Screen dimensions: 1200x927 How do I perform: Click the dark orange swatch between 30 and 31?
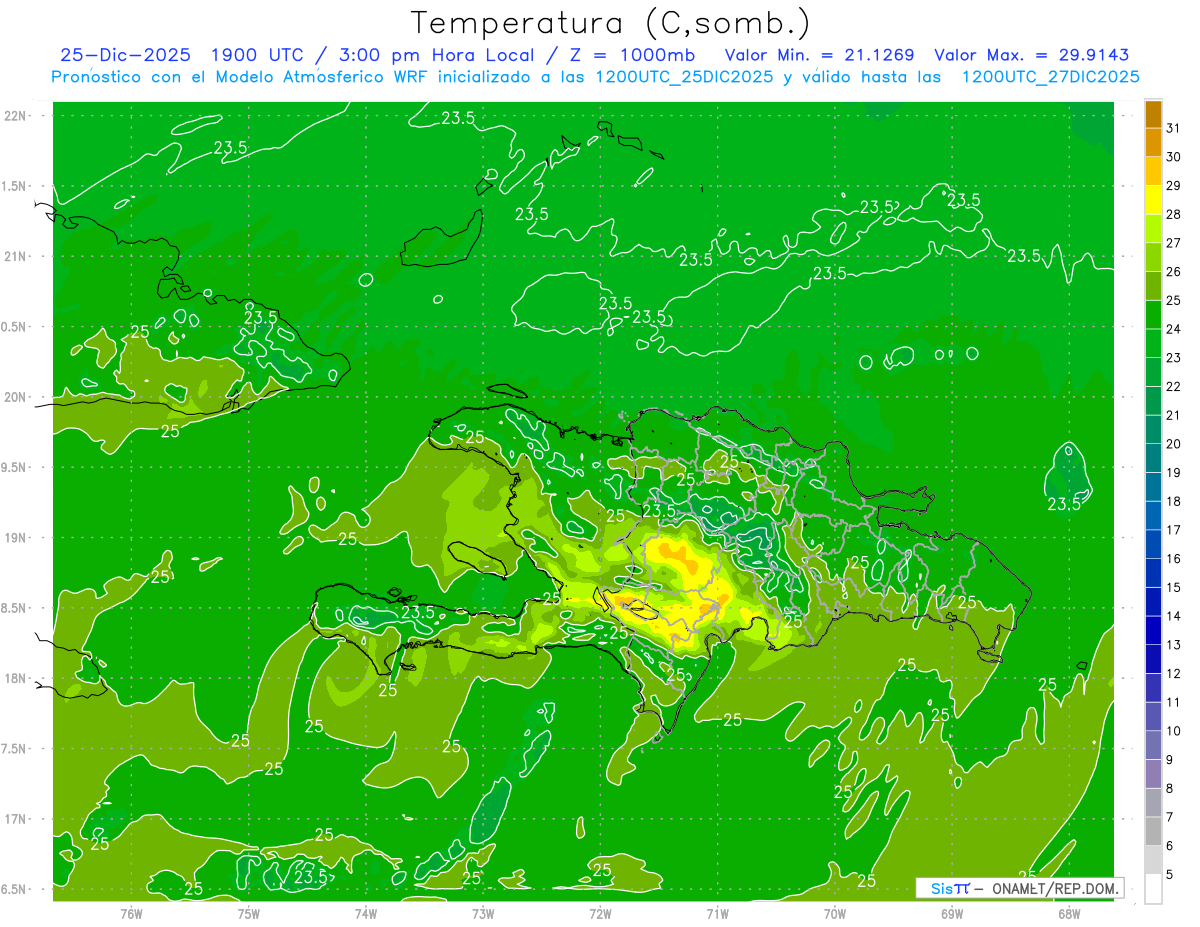click(x=1153, y=143)
